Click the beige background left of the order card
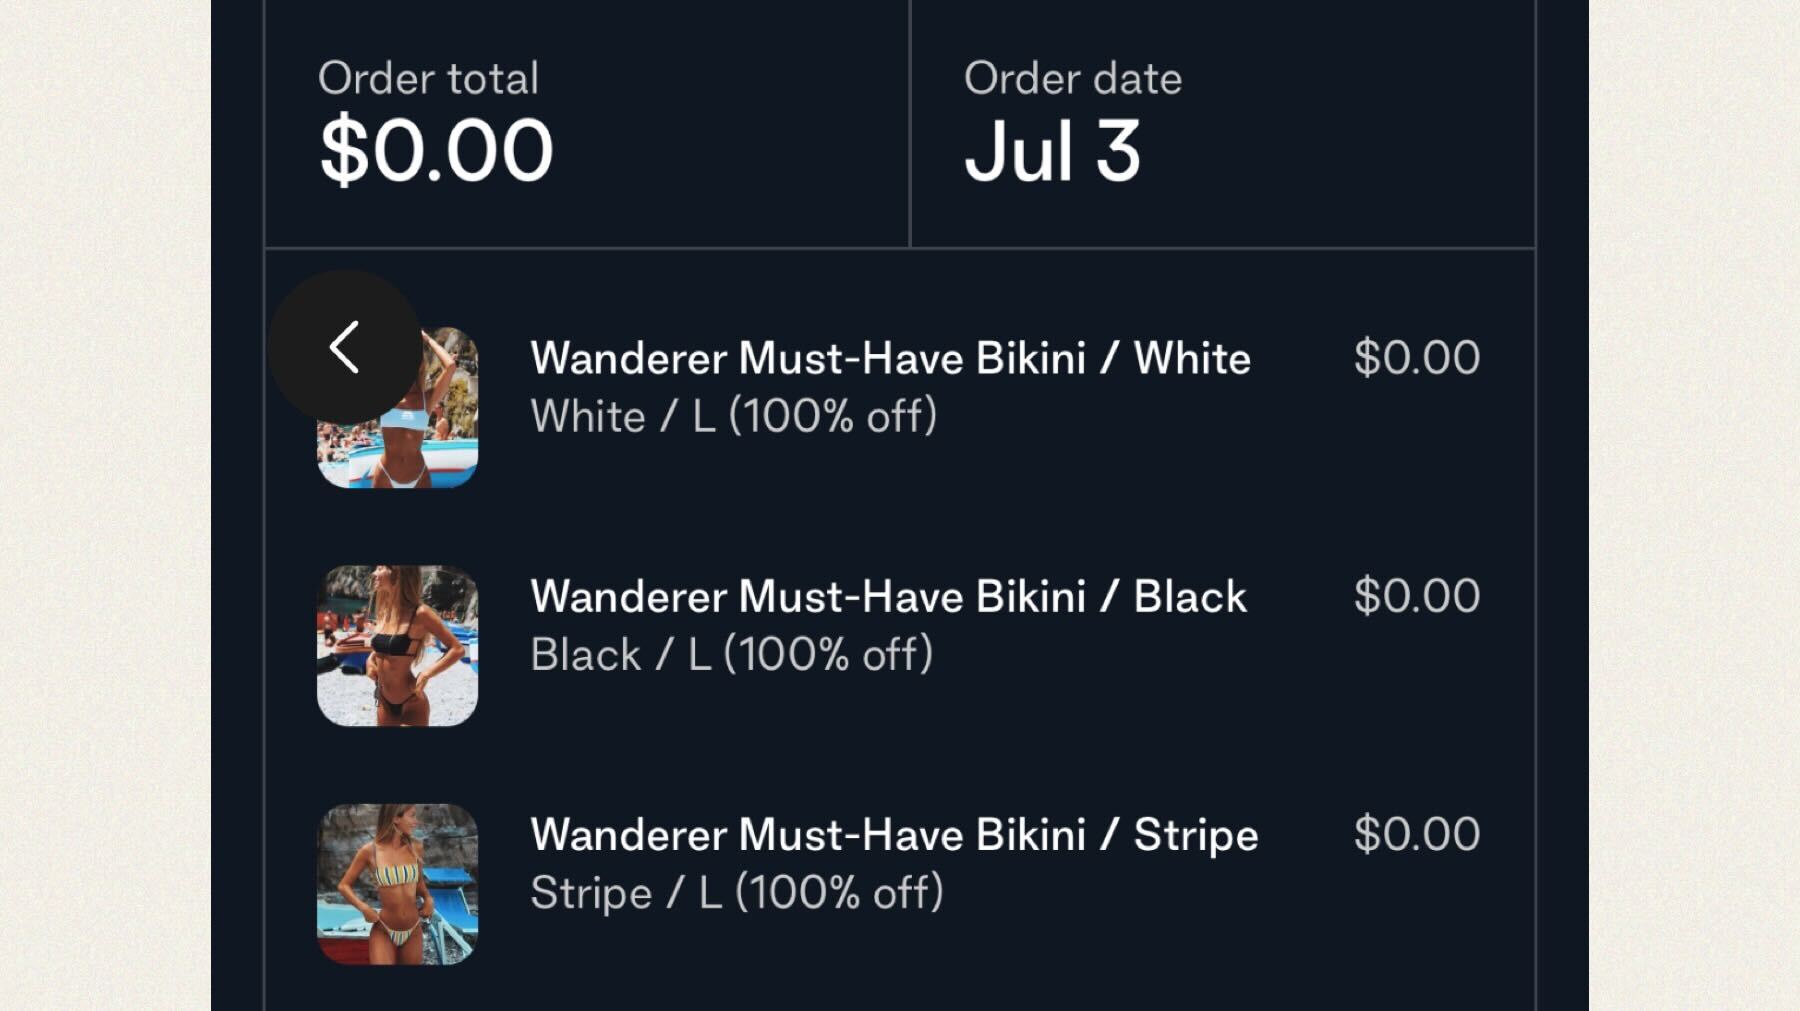The width and height of the screenshot is (1800, 1011). [x=105, y=500]
